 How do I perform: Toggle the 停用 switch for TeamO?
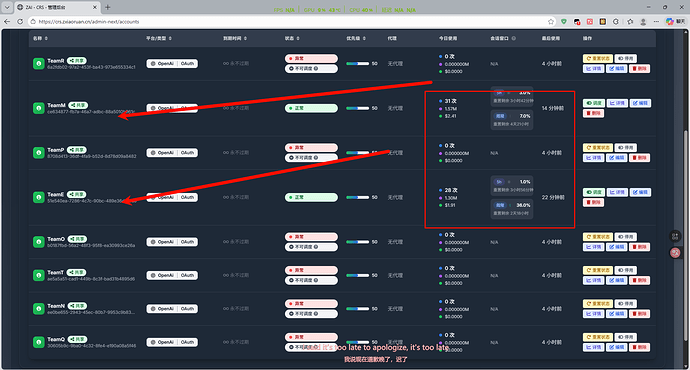pos(625,237)
